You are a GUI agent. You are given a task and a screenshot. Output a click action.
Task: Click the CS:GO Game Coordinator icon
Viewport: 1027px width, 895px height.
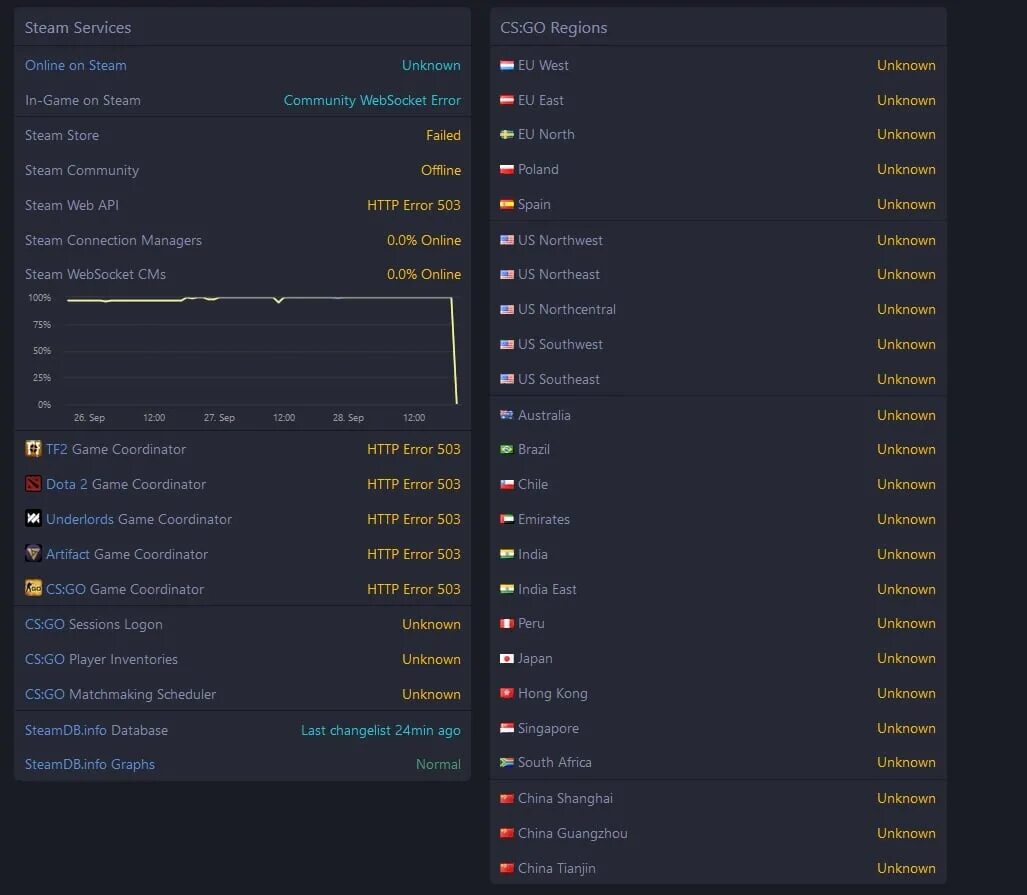[33, 588]
